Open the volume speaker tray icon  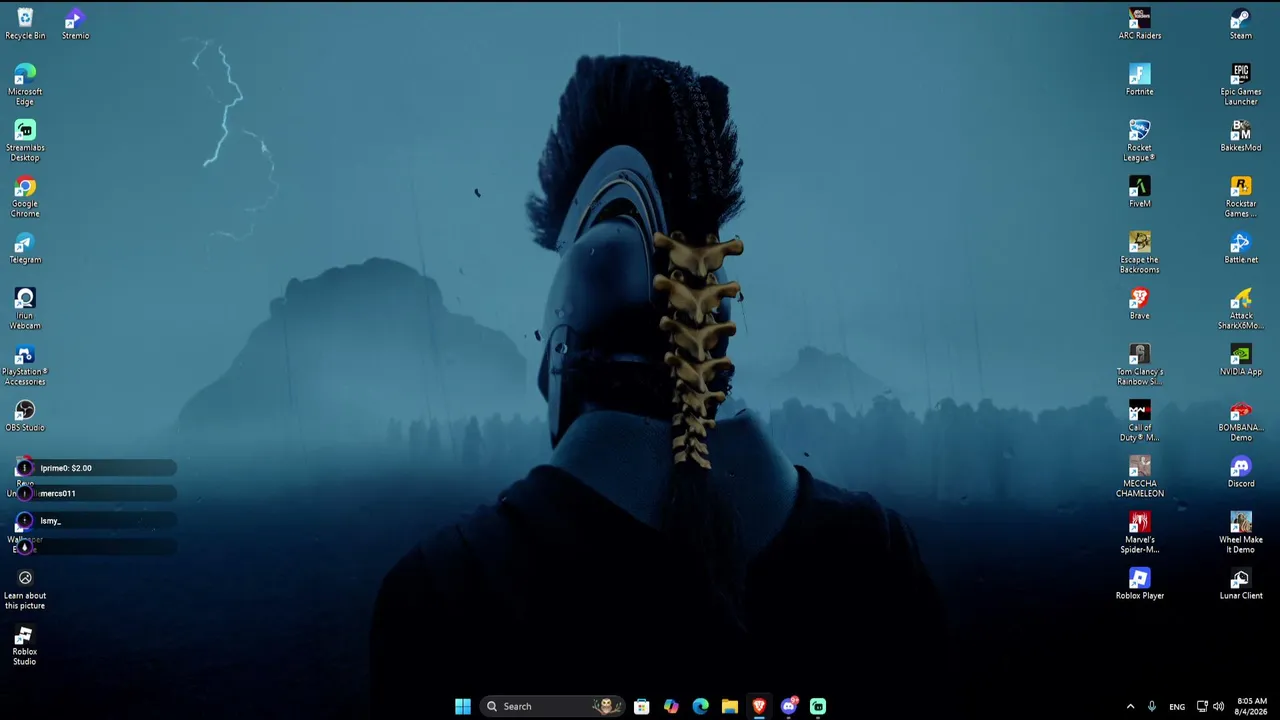pyautogui.click(x=1218, y=706)
